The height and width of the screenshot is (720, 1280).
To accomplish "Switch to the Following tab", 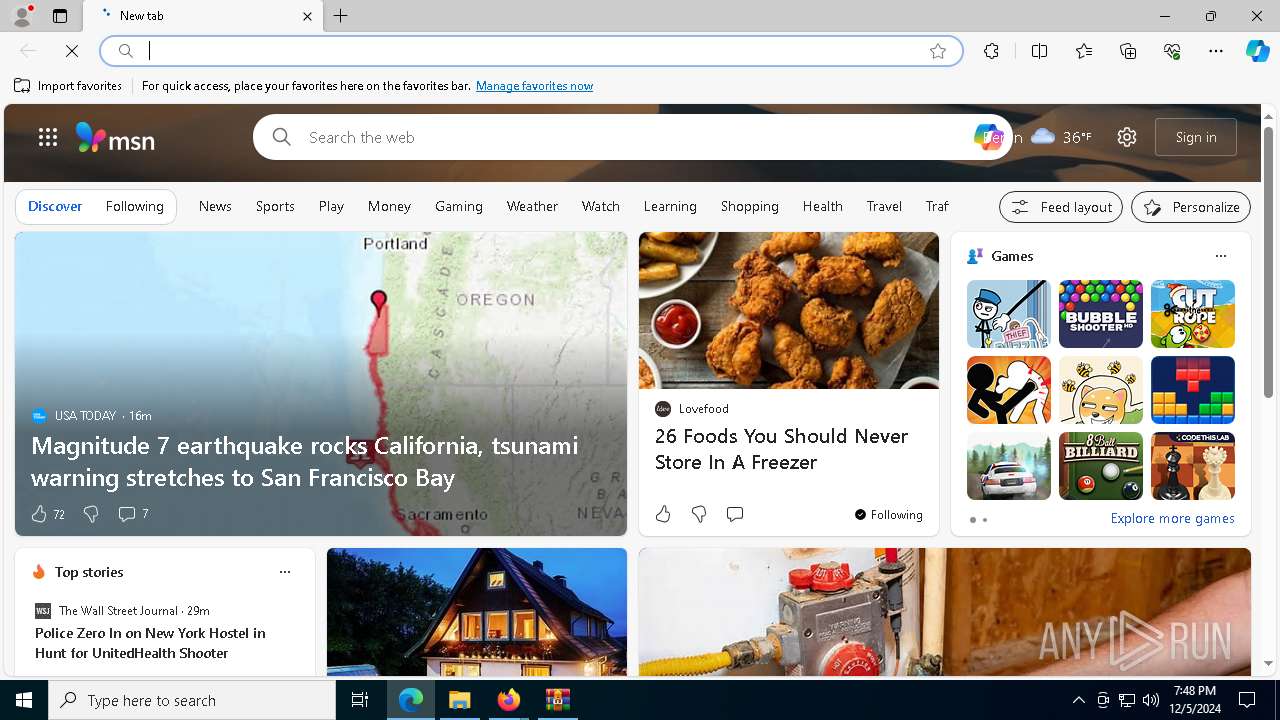I will tap(134, 206).
